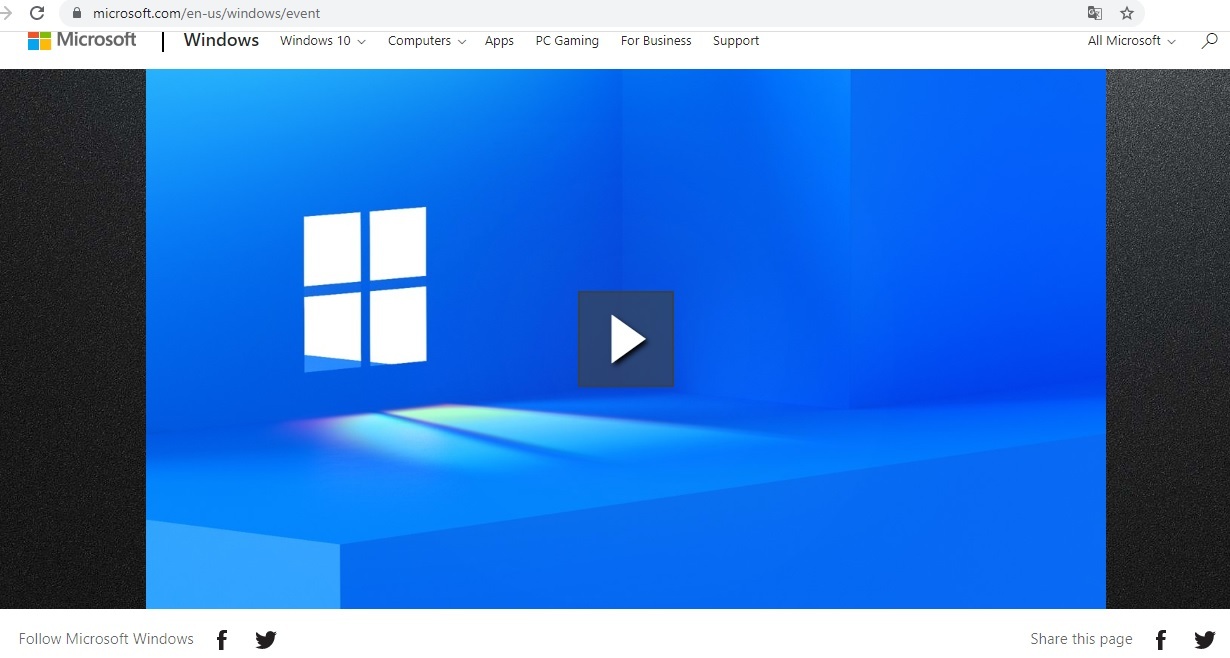Share this page on Twitter
Image resolution: width=1230 pixels, height=658 pixels.
click(1205, 640)
